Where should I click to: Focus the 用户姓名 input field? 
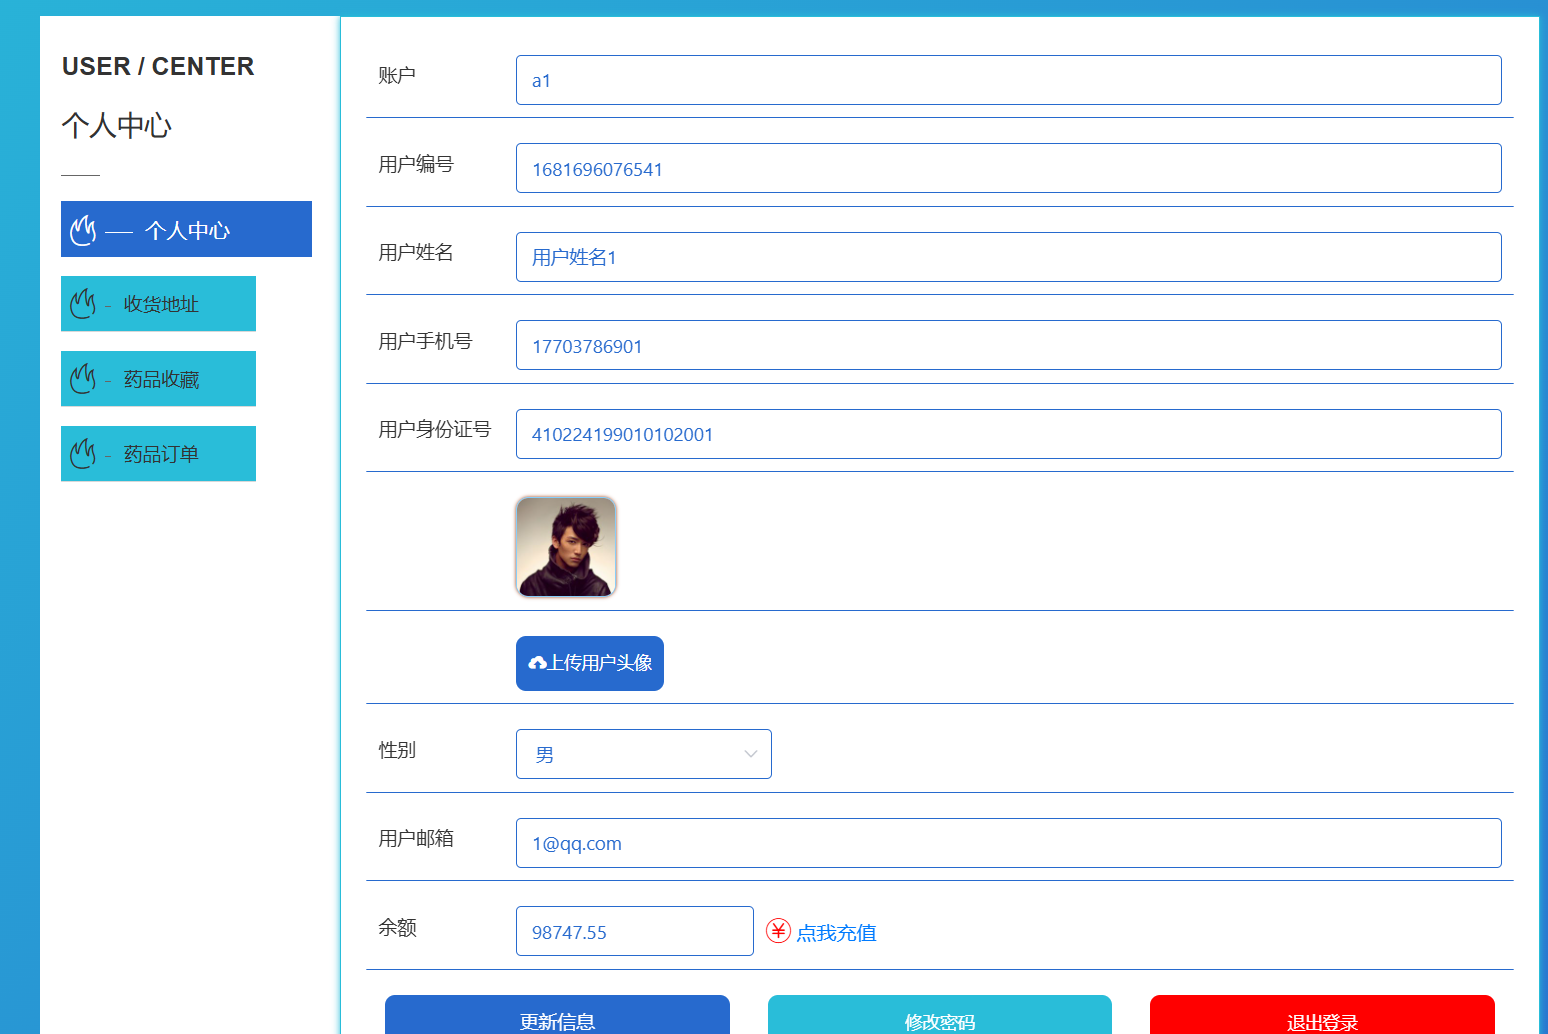tap(1009, 257)
